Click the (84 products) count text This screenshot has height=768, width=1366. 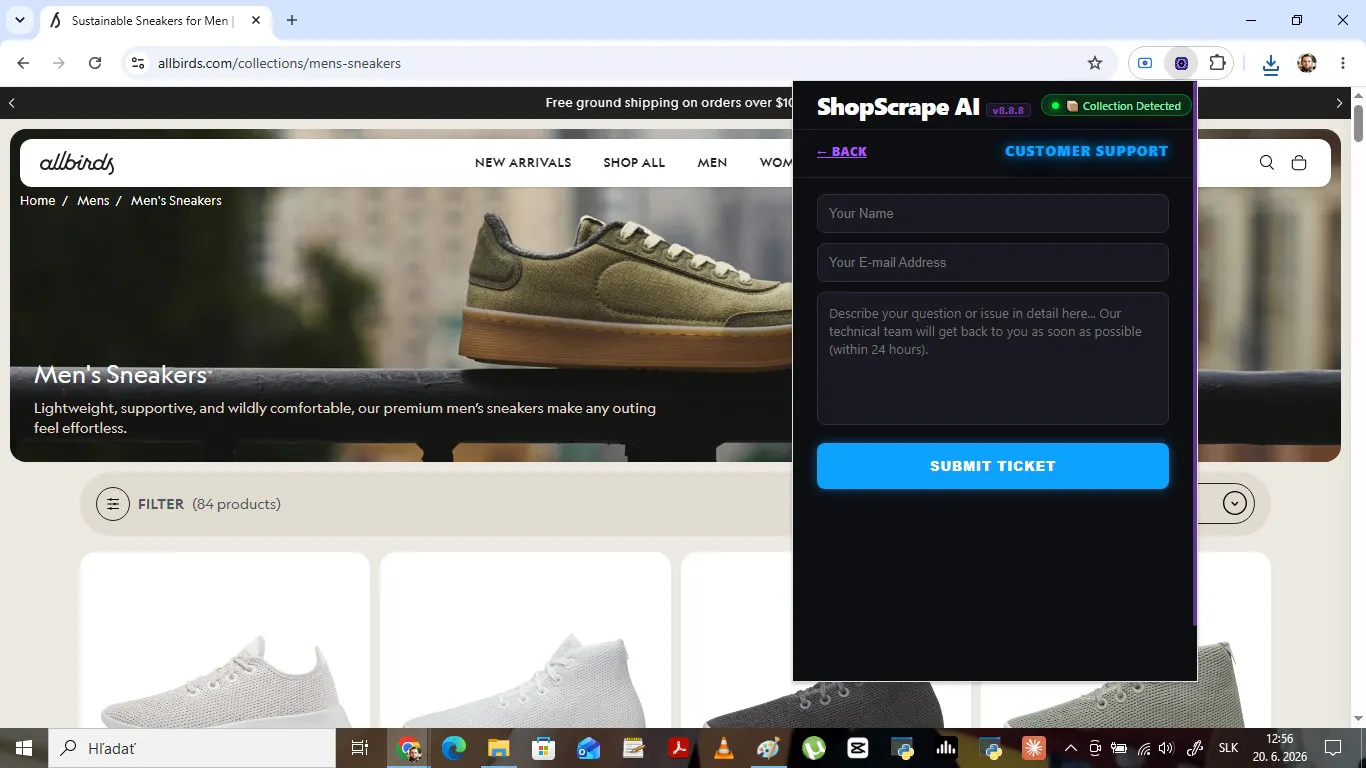click(236, 504)
